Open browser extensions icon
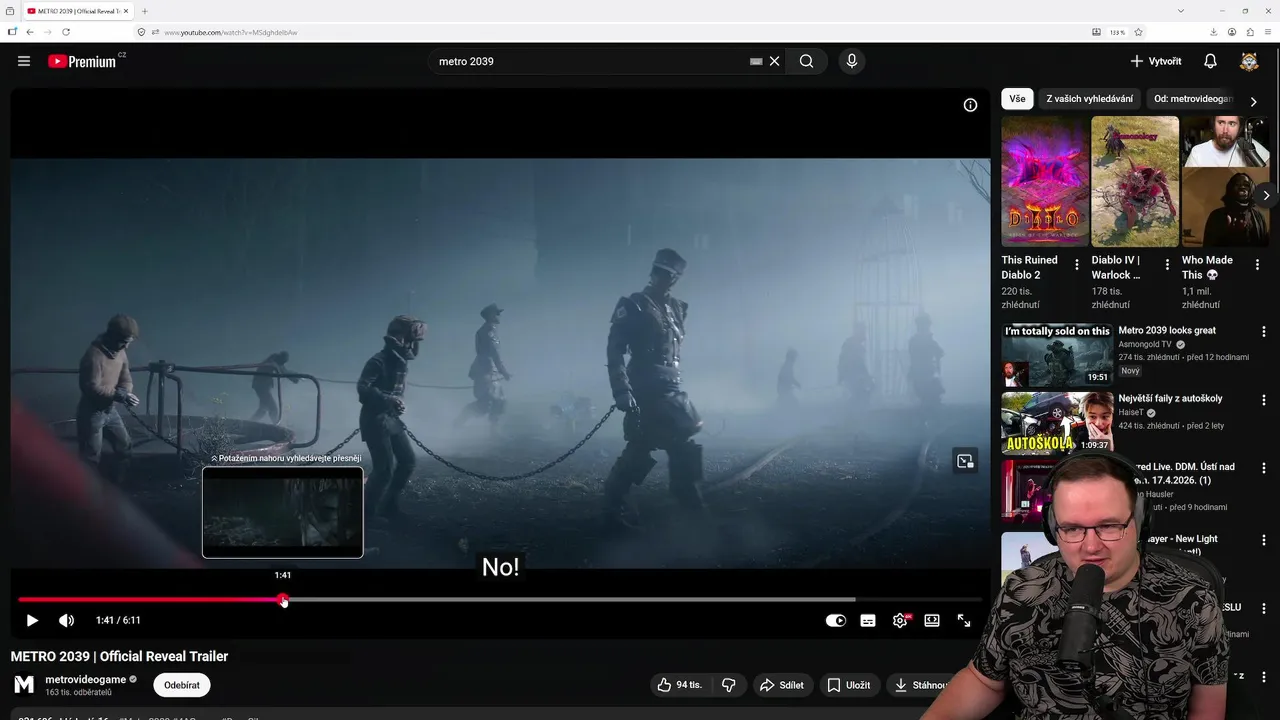Viewport: 1280px width, 720px height. coord(1250,32)
